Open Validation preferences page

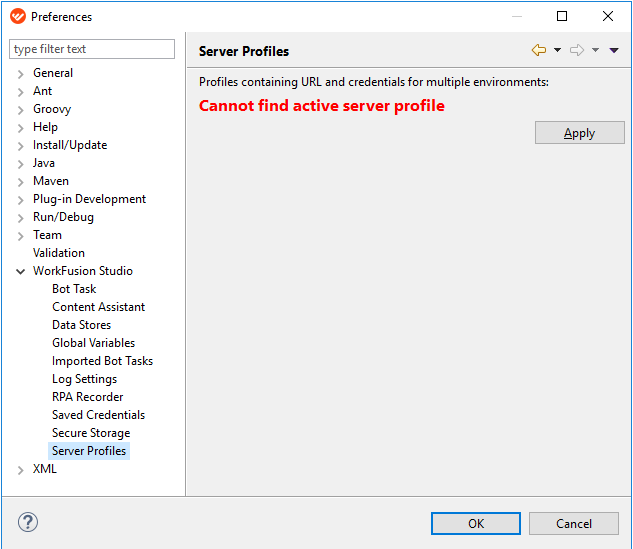pyautogui.click(x=59, y=253)
